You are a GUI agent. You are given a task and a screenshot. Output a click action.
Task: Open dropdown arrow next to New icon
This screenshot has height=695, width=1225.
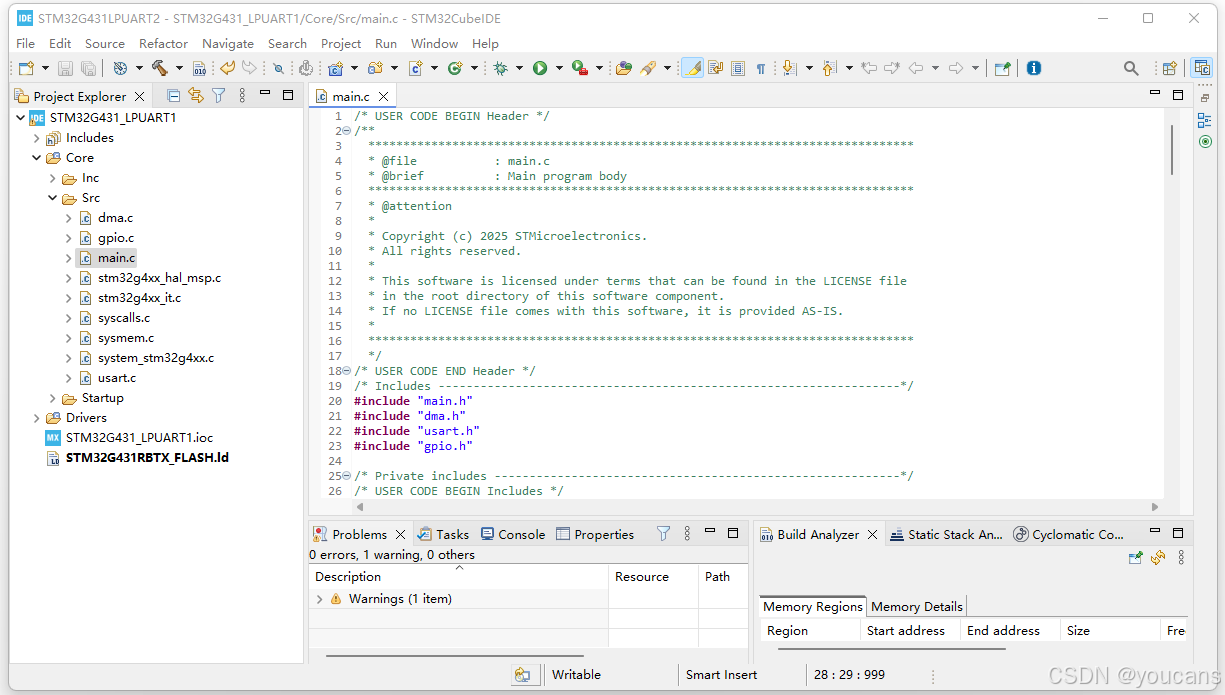click(45, 68)
